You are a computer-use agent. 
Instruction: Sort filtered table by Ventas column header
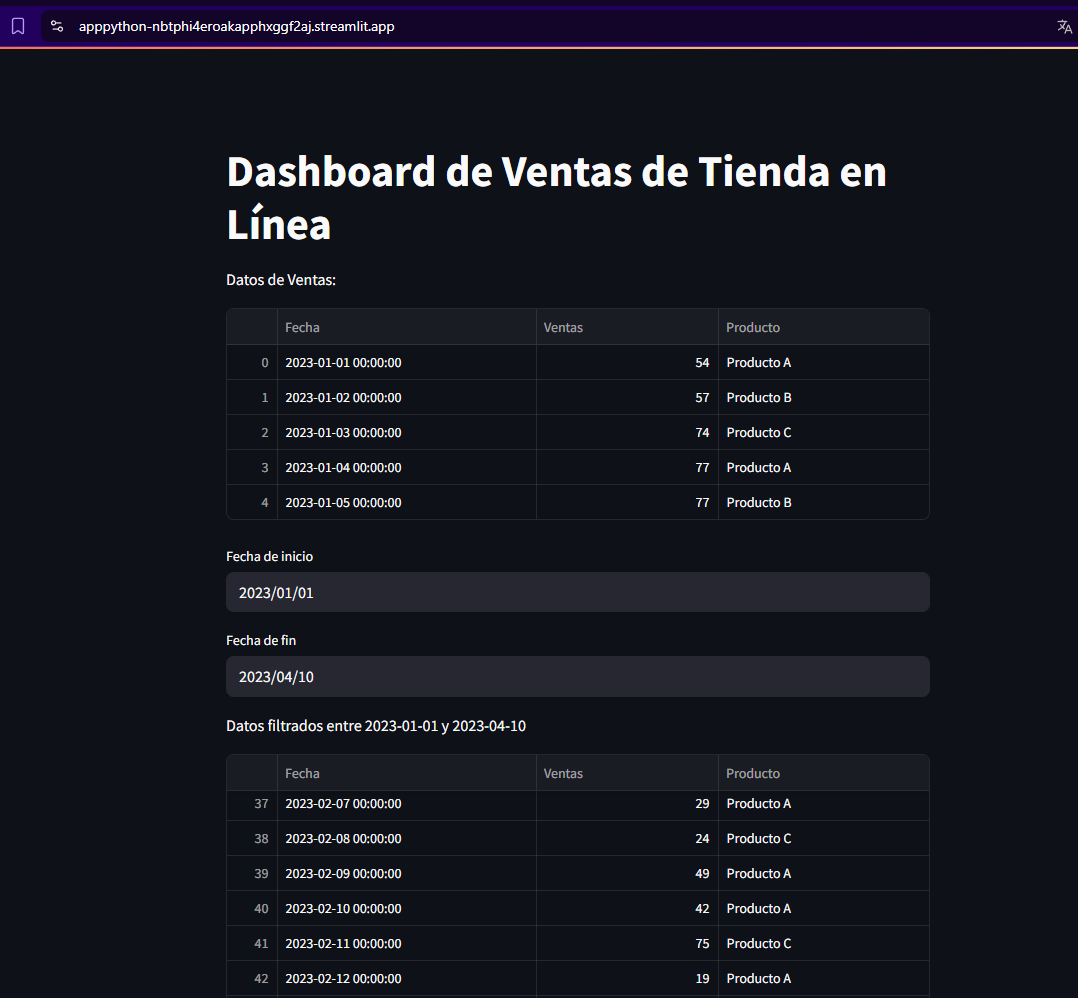627,773
